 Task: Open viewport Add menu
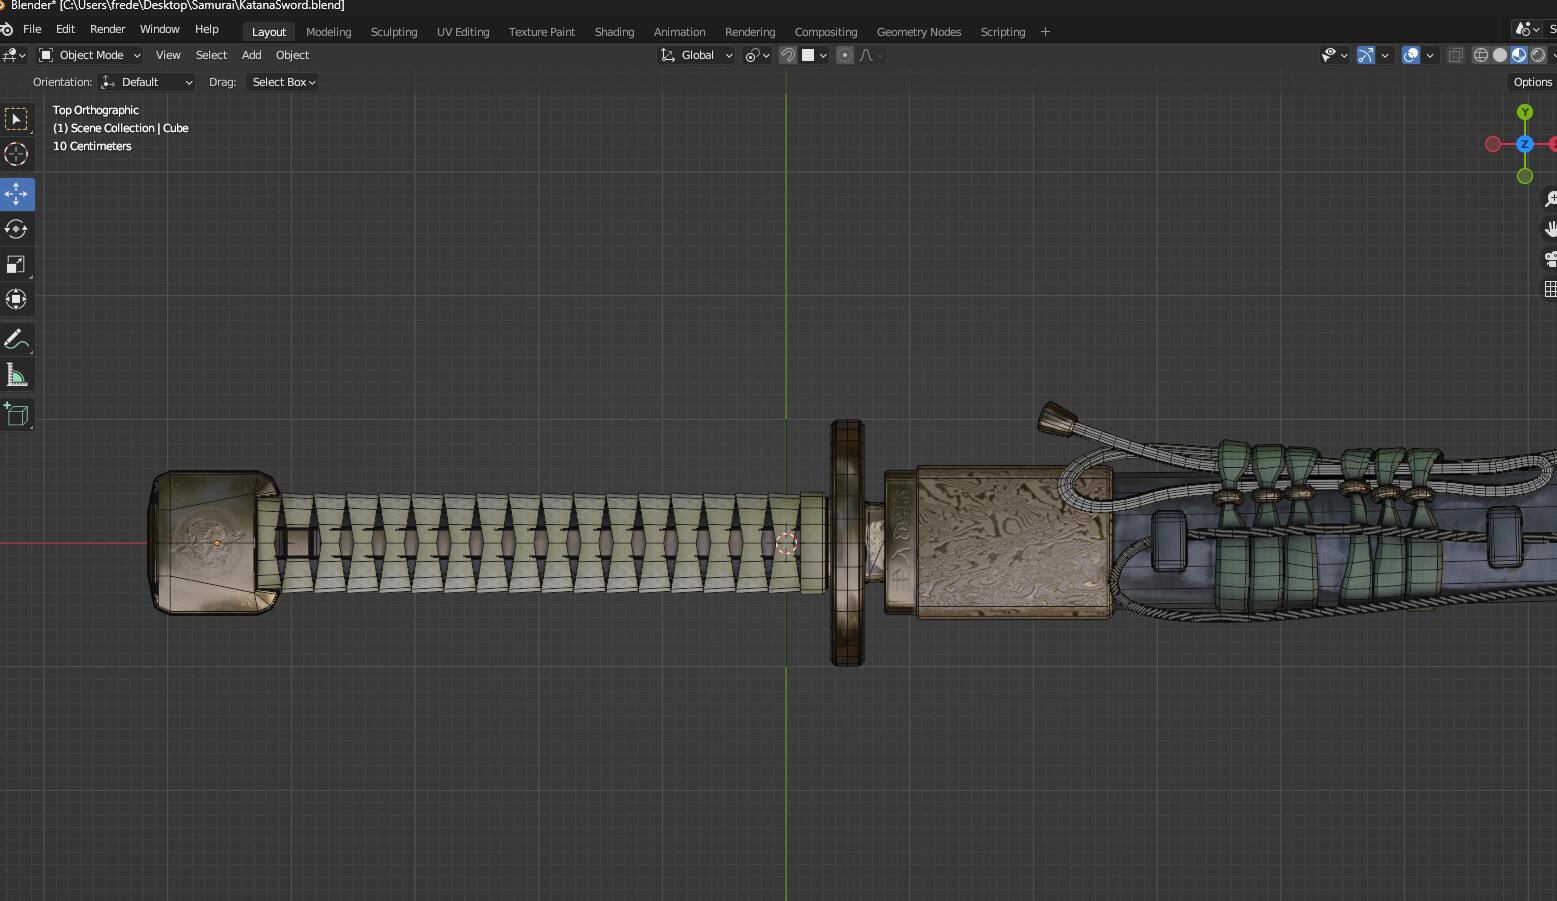pyautogui.click(x=252, y=55)
